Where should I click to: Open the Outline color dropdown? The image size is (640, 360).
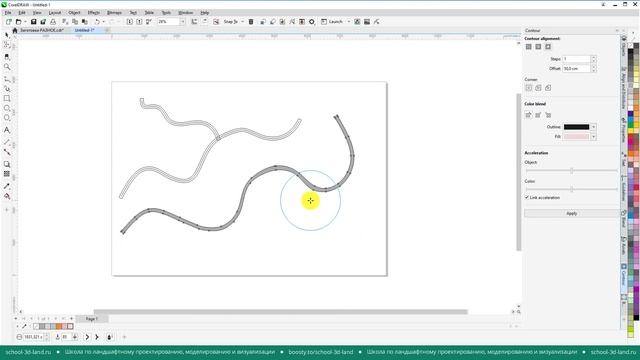tap(593, 127)
